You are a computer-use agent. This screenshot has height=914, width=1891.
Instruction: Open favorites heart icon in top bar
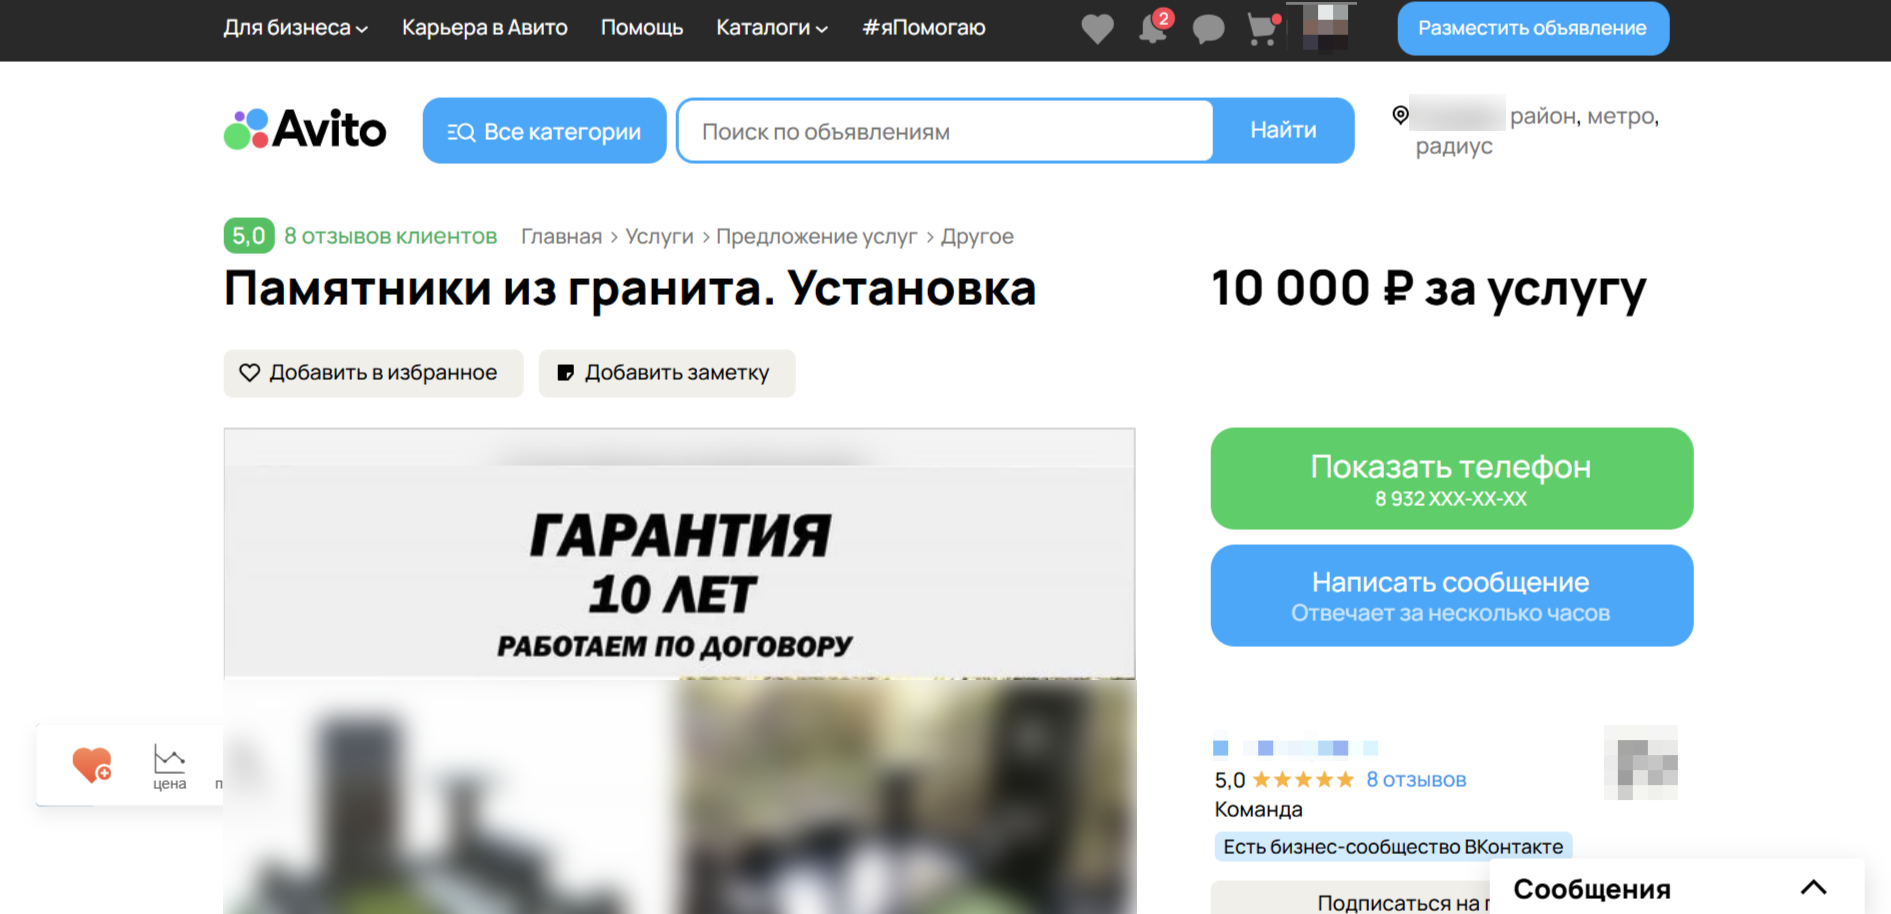(x=1097, y=28)
